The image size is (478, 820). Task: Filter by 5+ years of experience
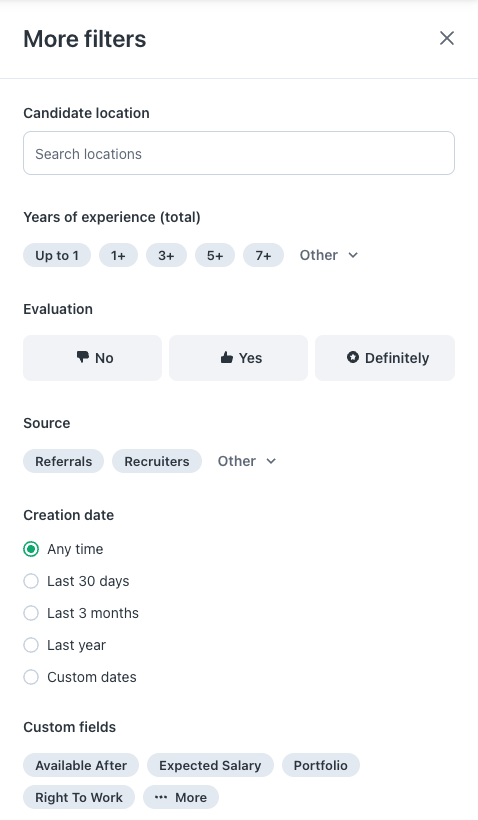(x=215, y=255)
